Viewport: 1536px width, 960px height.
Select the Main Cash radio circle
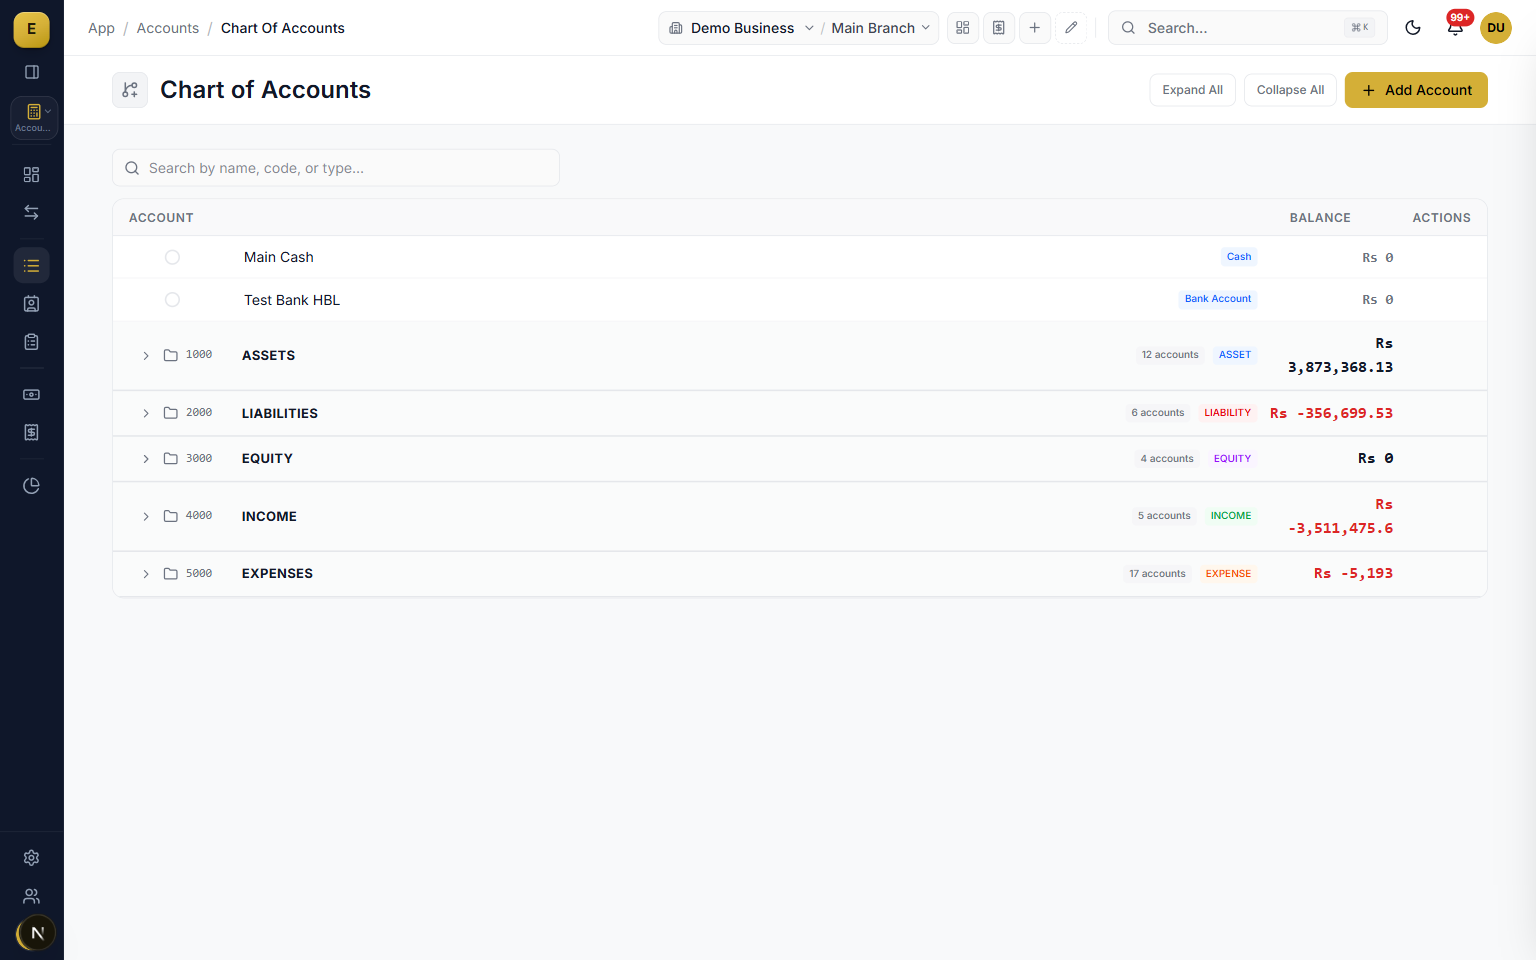172,257
